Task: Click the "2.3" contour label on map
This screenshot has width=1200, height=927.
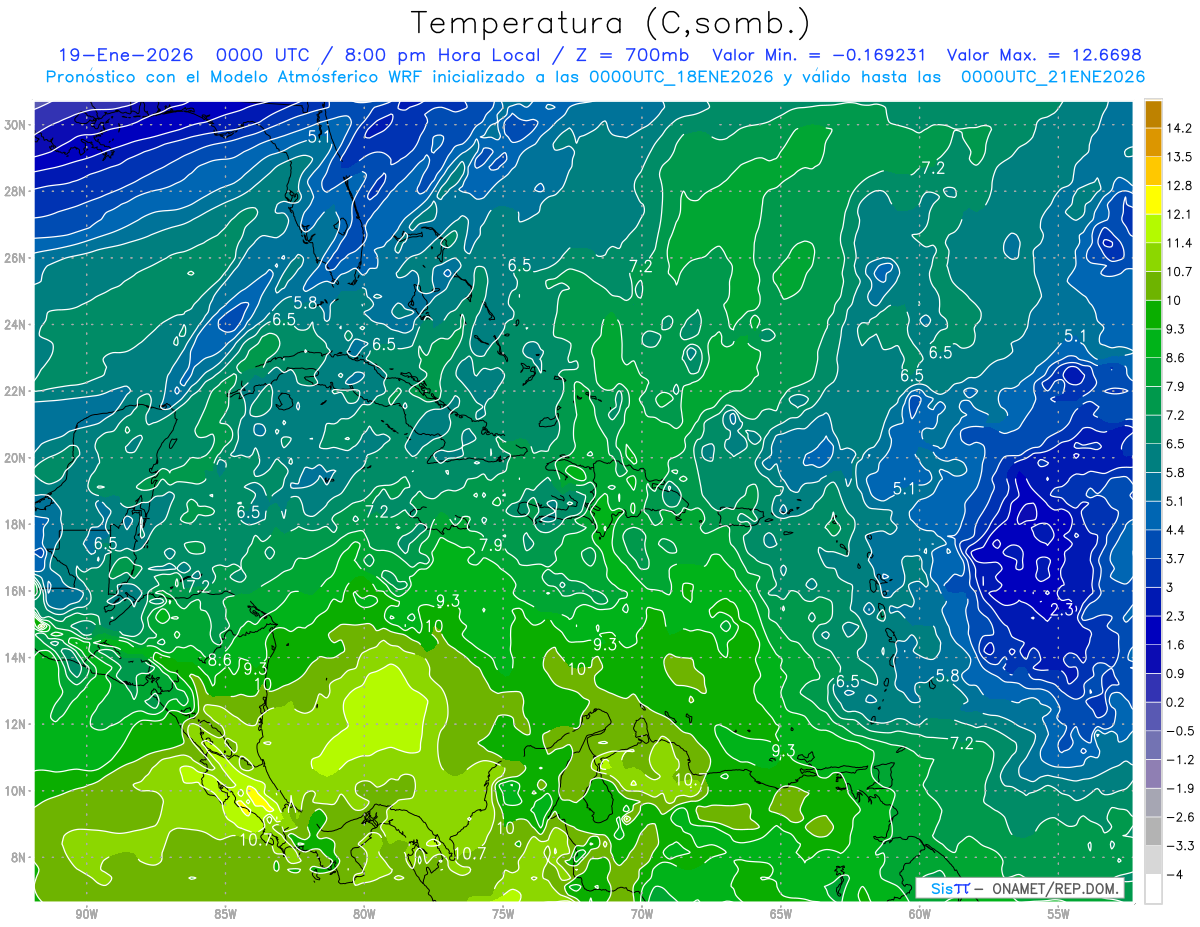Action: point(1061,608)
